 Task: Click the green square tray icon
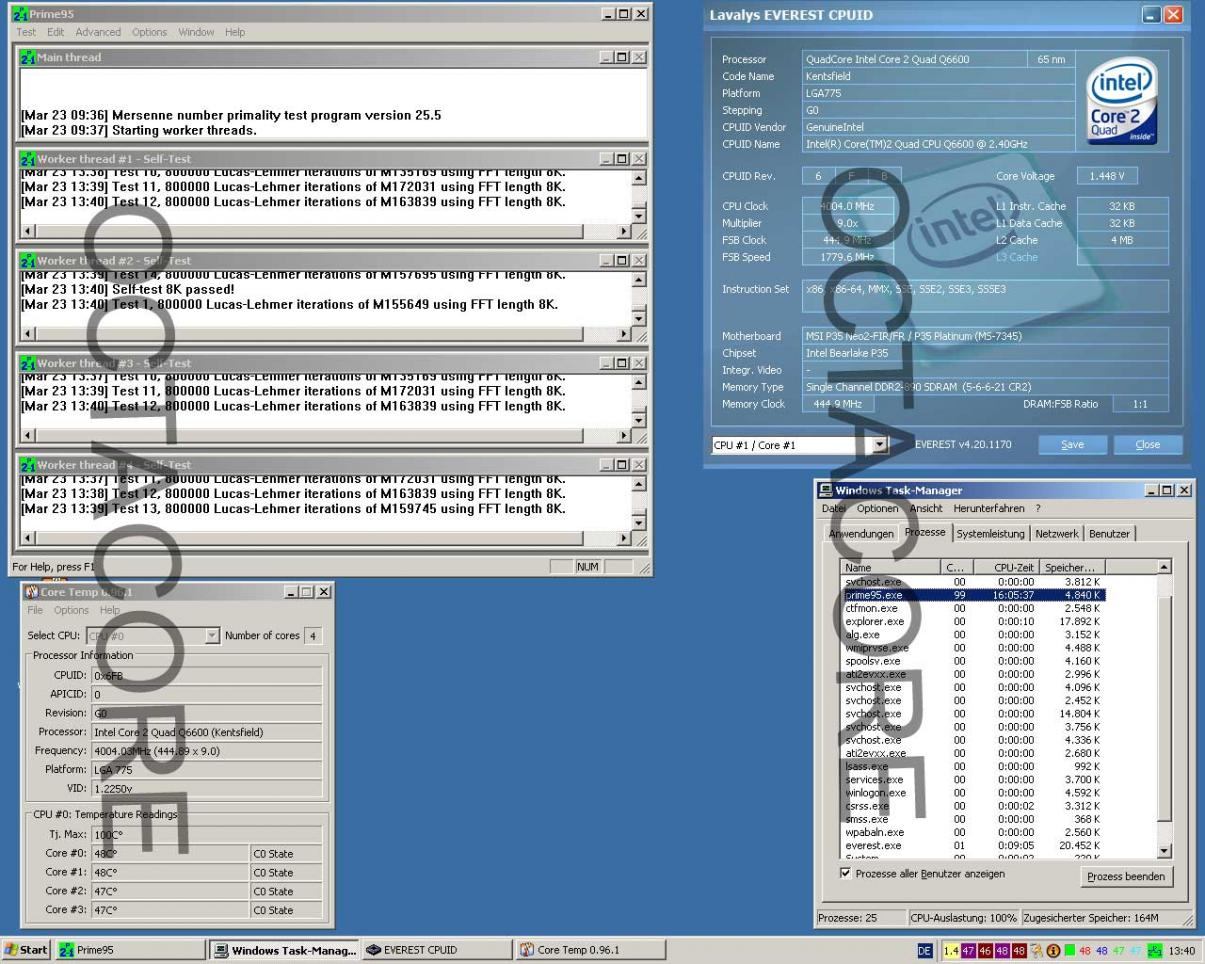coord(1069,951)
